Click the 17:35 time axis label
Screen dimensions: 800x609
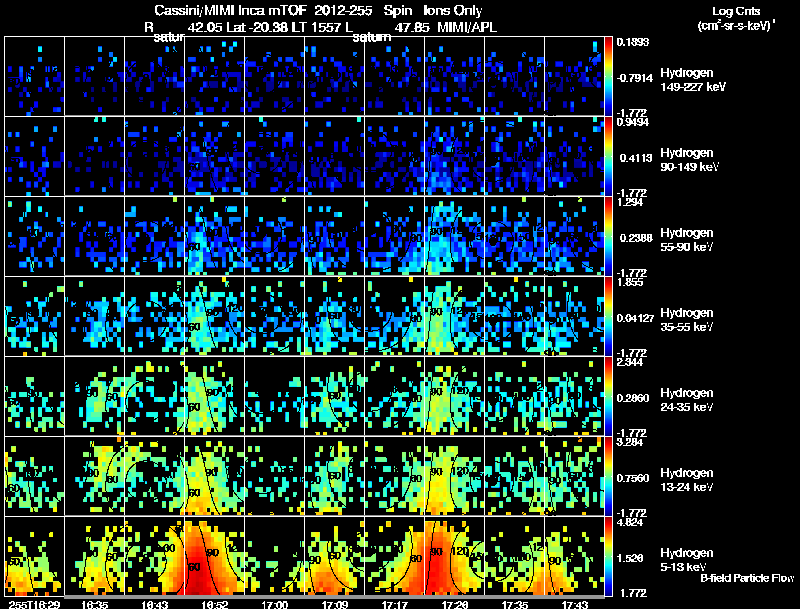(x=515, y=604)
